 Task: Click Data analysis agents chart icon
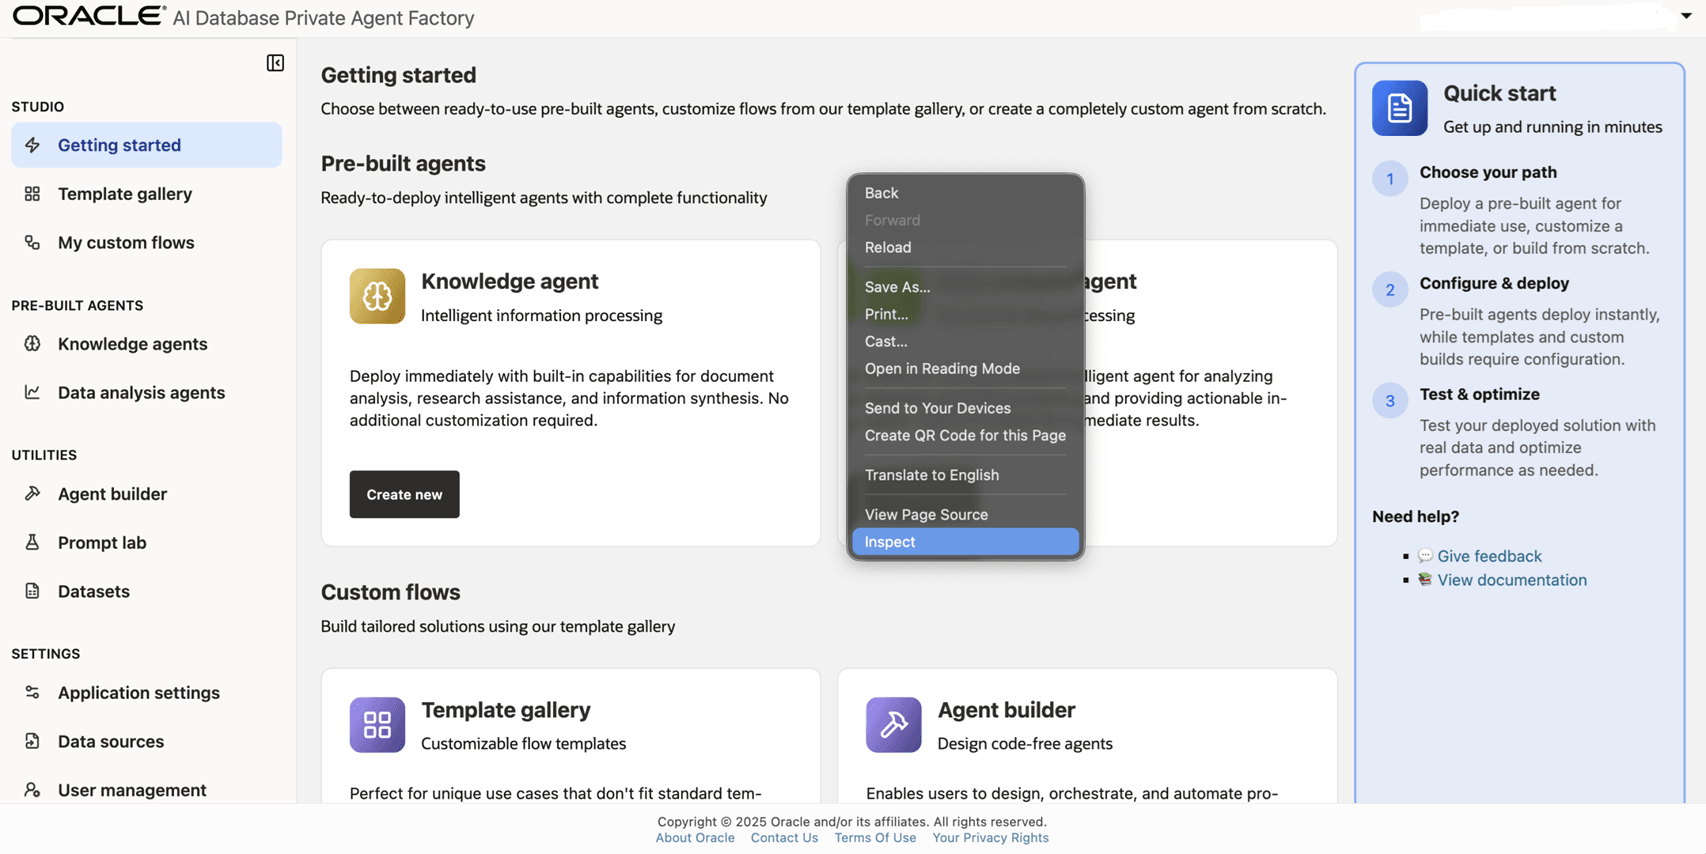[x=32, y=392]
